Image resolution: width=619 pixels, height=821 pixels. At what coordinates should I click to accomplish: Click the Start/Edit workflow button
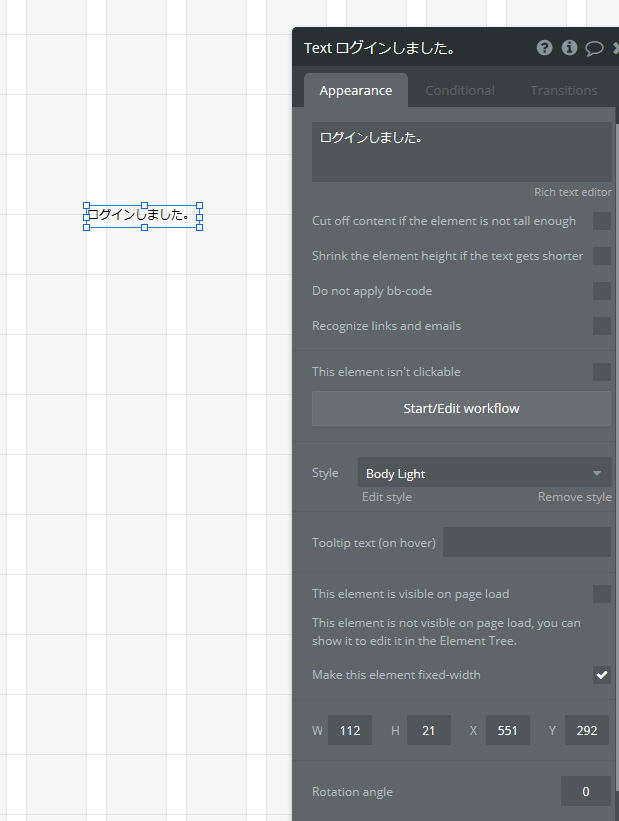461,408
